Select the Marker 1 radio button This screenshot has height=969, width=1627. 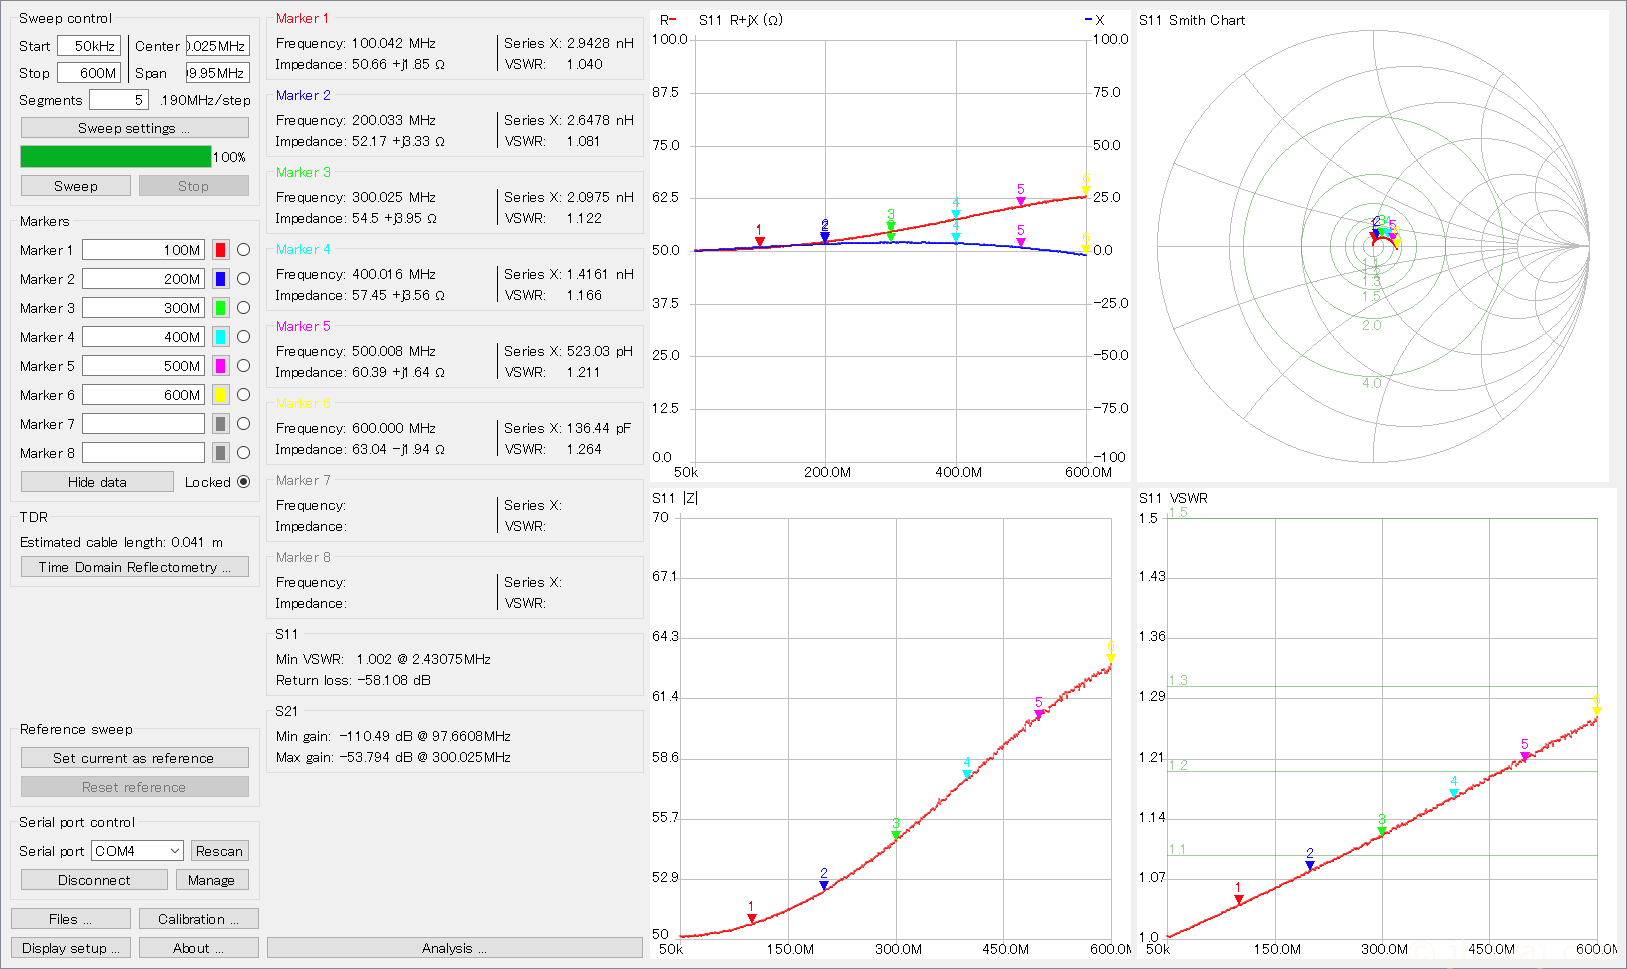tap(243, 250)
